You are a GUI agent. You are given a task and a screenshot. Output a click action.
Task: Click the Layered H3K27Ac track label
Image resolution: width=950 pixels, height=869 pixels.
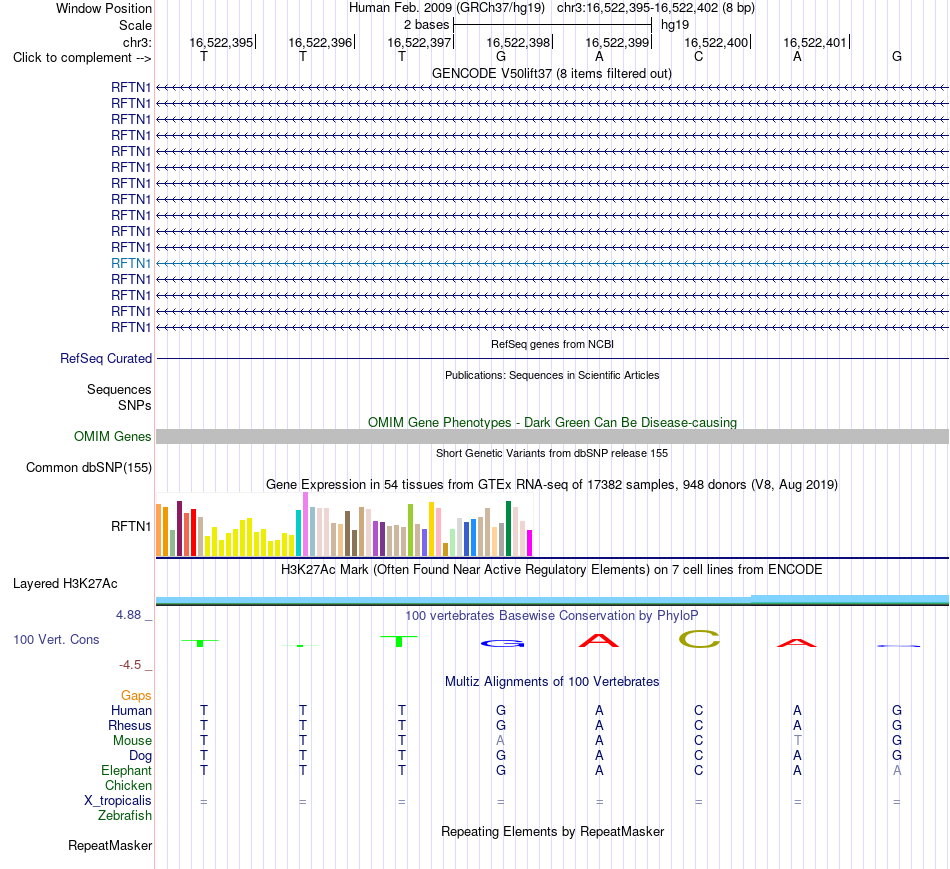(x=65, y=584)
